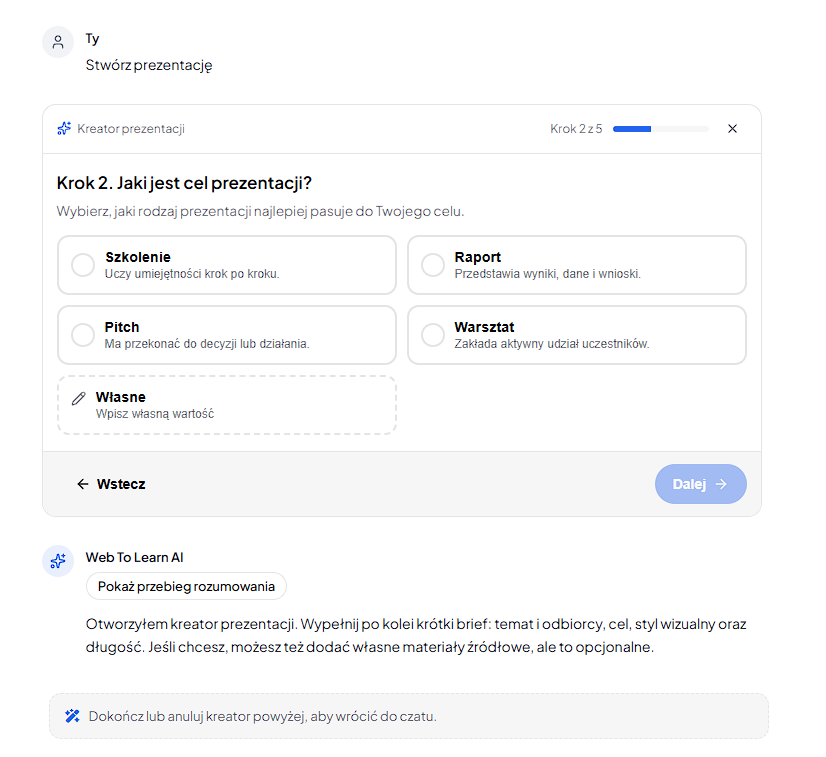
Task: Choose the Pitch radio option
Action: click(83, 335)
